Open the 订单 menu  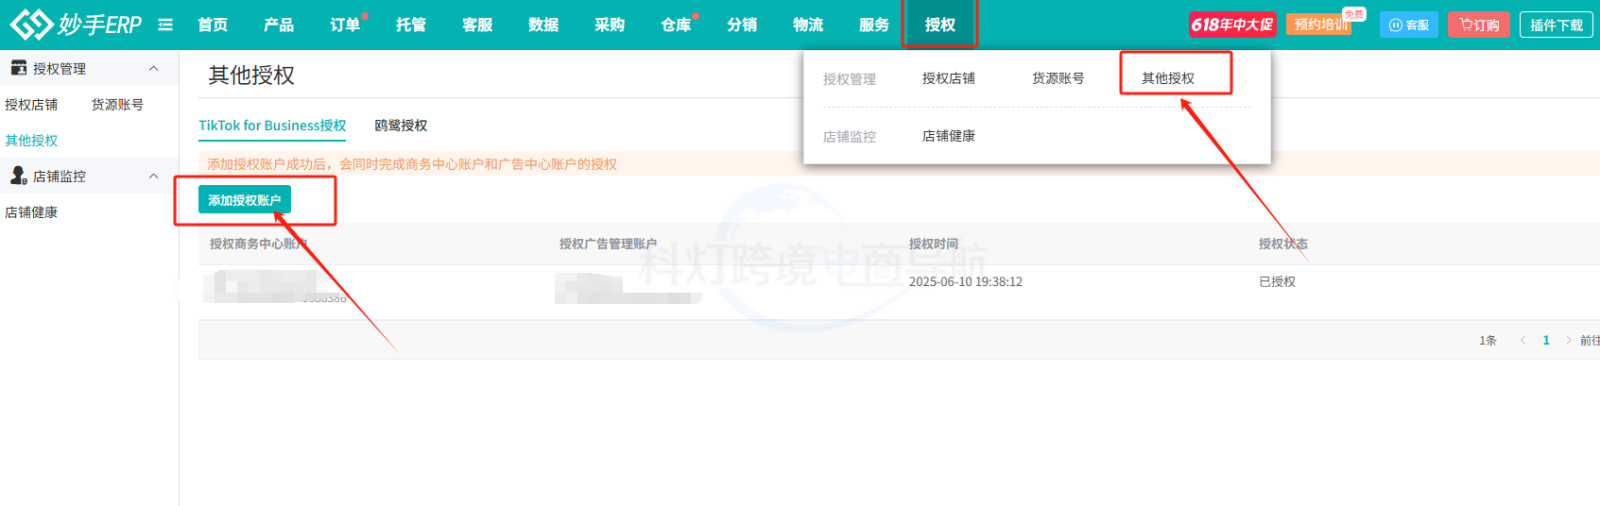pos(345,25)
